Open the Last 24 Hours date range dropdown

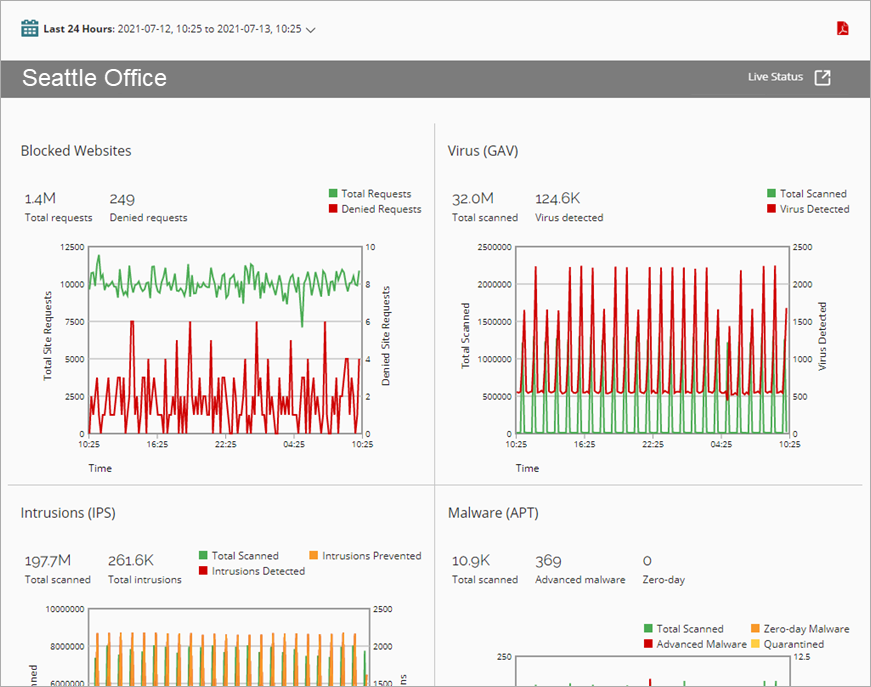[x=311, y=29]
